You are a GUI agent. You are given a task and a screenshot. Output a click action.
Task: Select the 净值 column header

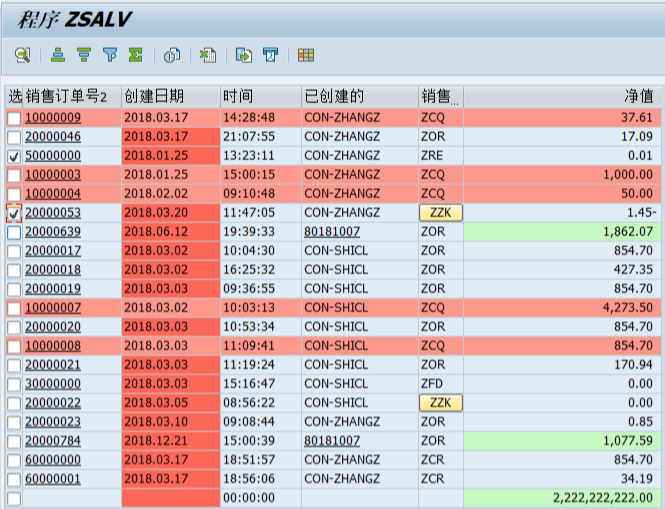point(562,96)
